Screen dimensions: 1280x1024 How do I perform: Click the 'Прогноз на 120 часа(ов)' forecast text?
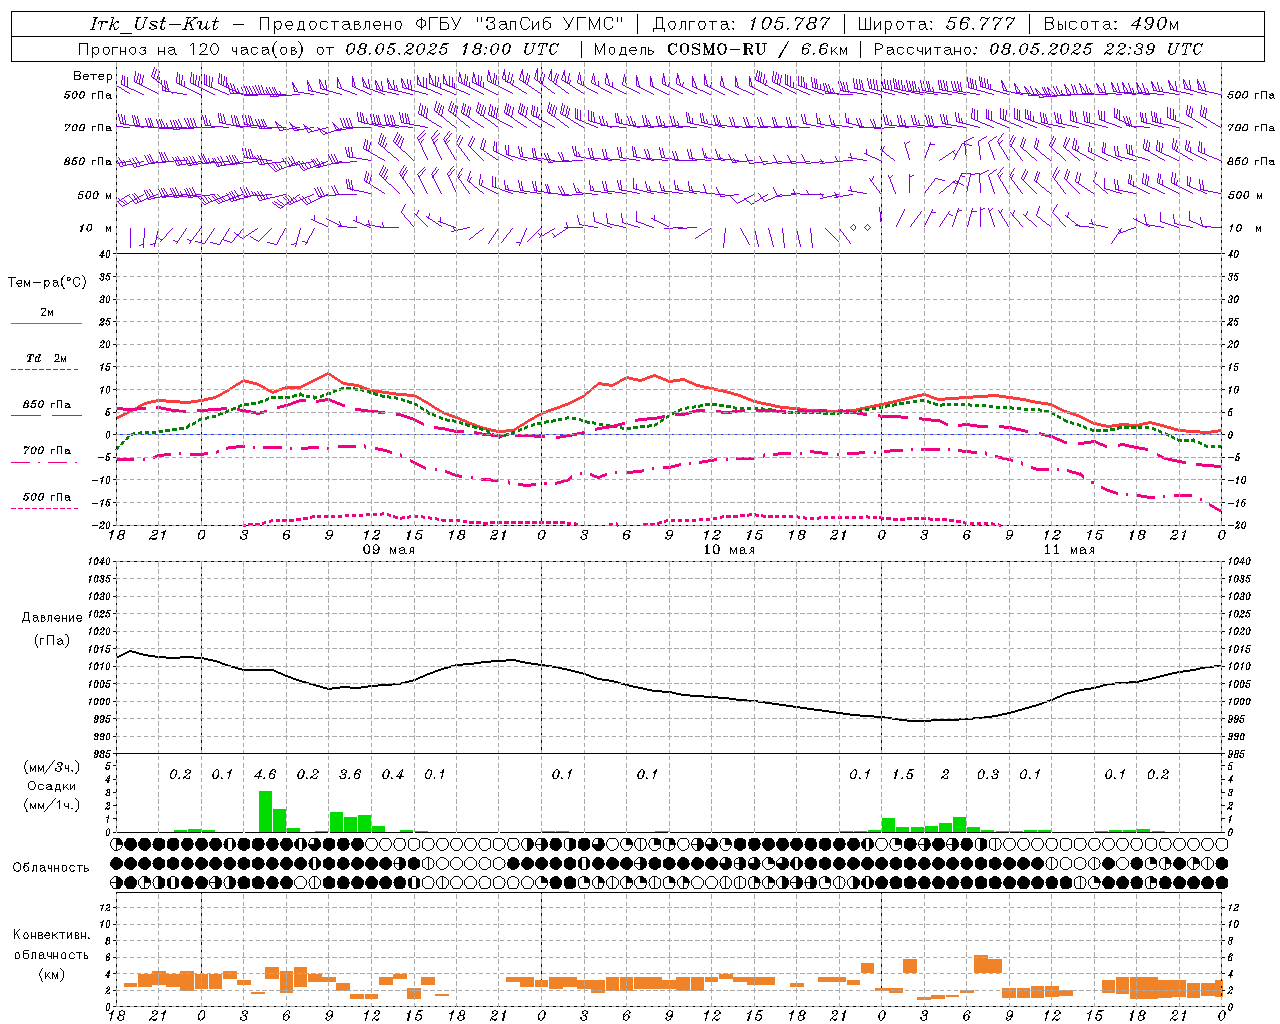pos(192,48)
